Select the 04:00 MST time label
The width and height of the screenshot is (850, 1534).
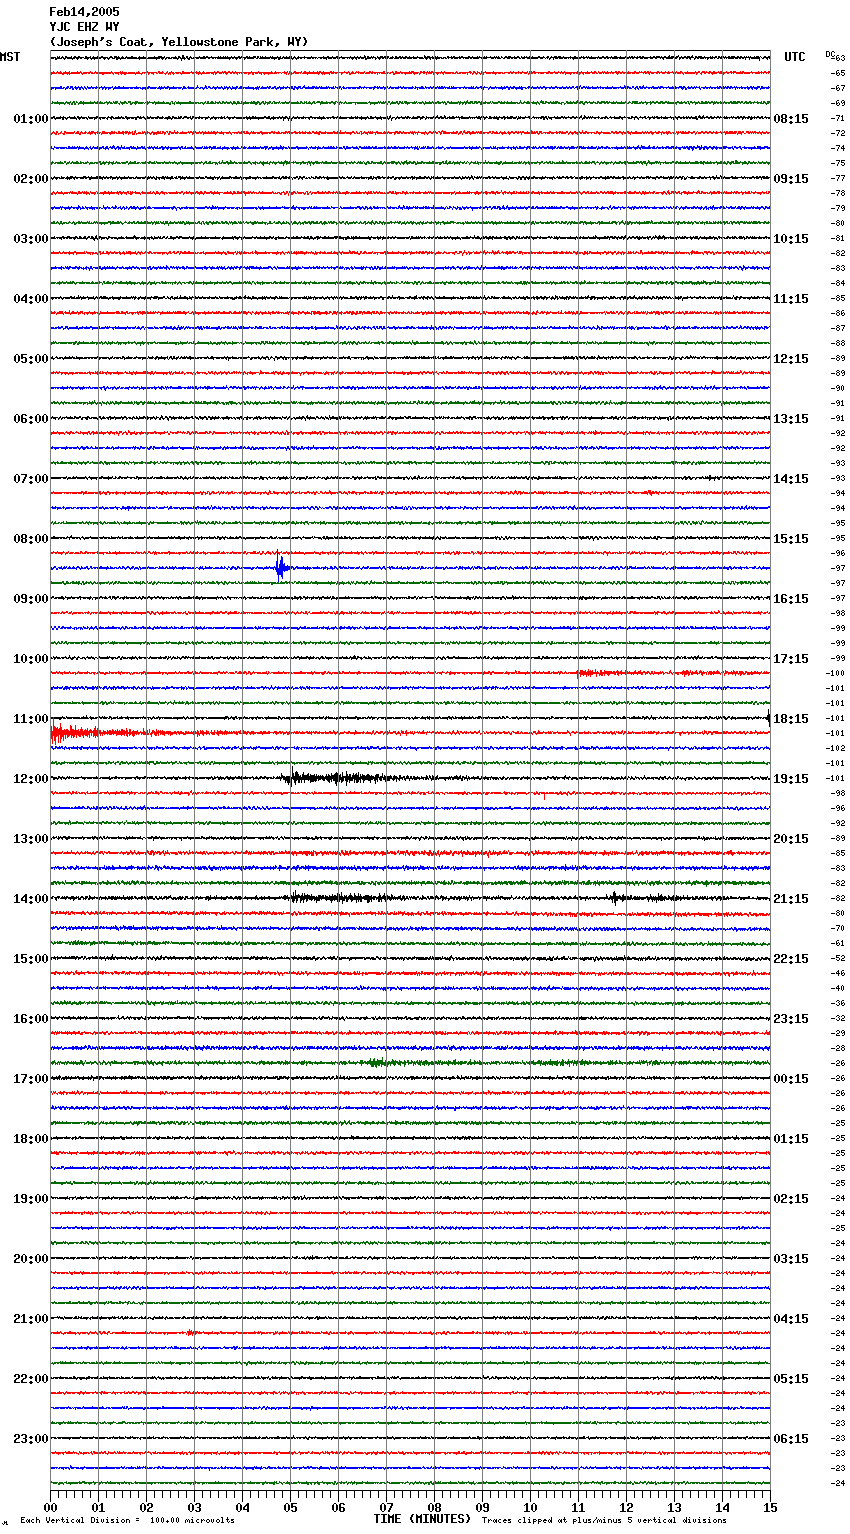pyautogui.click(x=31, y=299)
